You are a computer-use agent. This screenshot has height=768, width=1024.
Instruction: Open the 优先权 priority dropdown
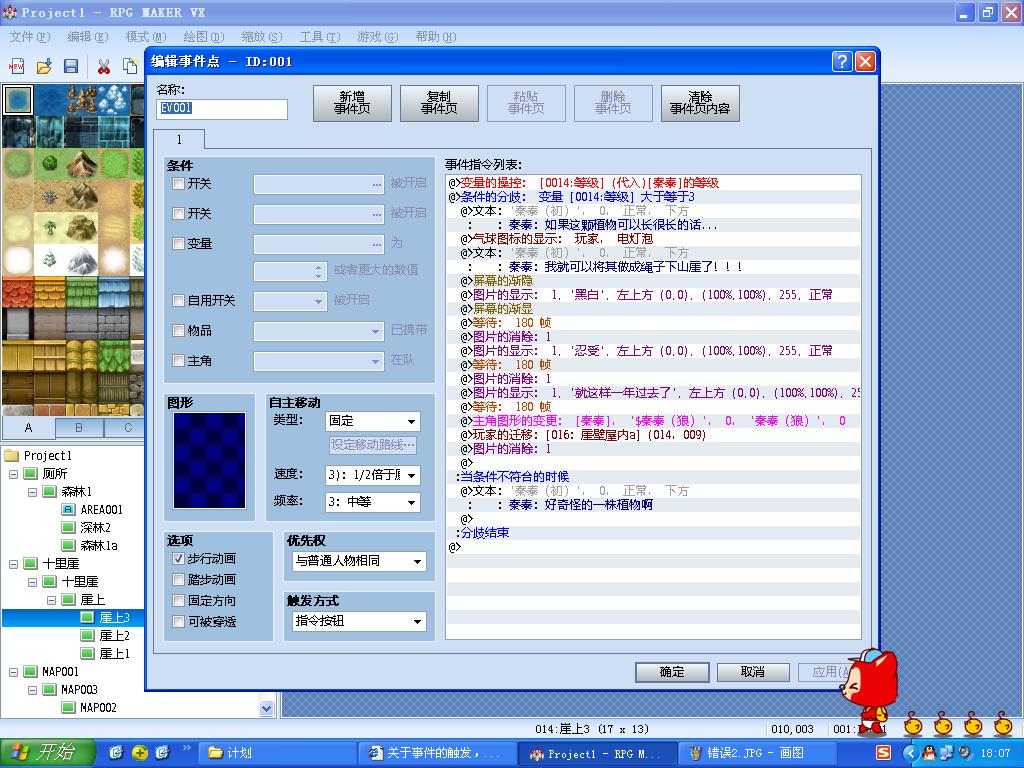click(359, 561)
